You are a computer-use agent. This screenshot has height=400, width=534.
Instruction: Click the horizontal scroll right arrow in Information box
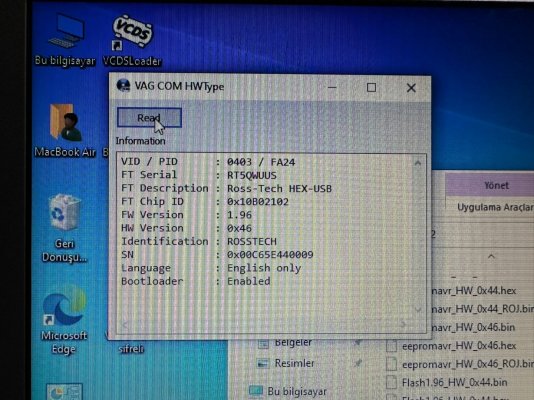click(403, 324)
